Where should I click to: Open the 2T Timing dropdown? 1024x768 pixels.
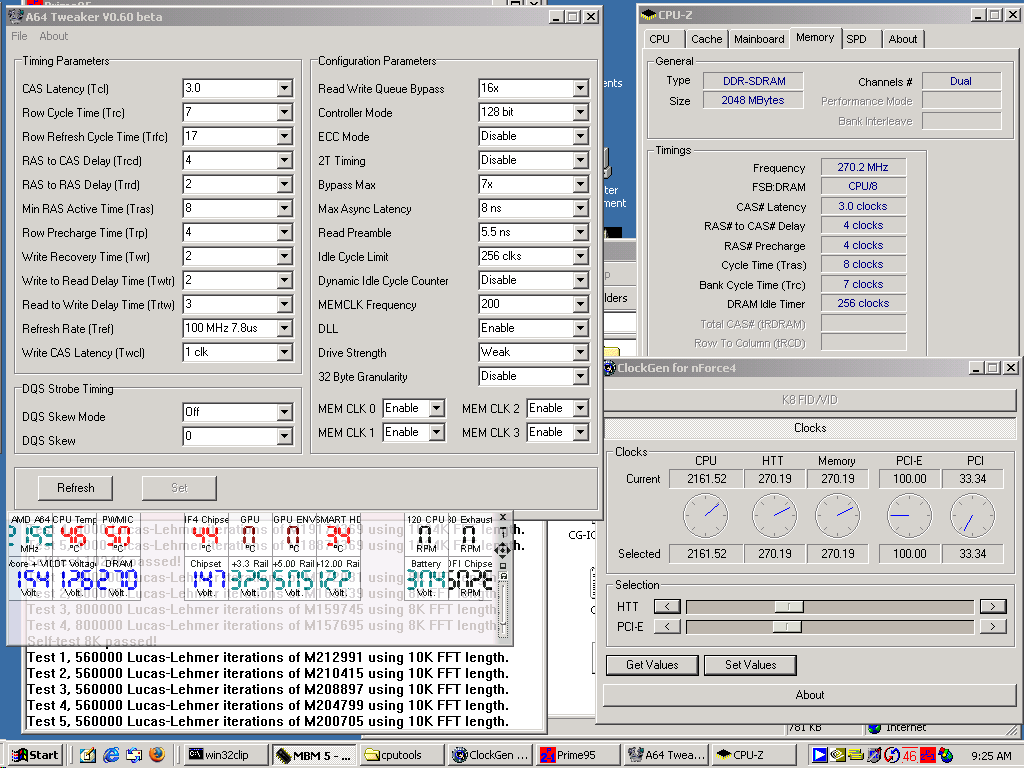click(581, 161)
